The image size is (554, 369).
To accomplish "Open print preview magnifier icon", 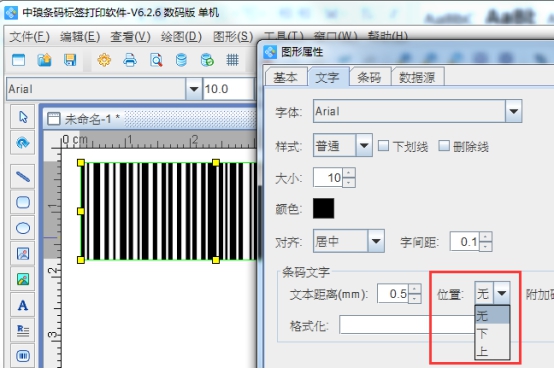I will [x=156, y=60].
